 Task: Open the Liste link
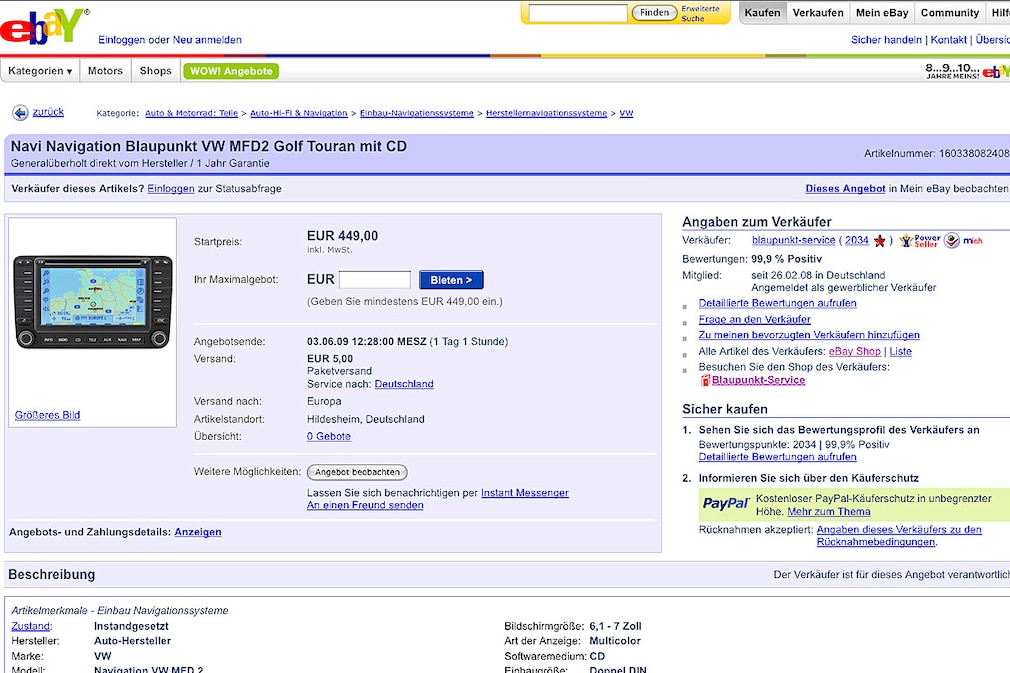point(900,352)
